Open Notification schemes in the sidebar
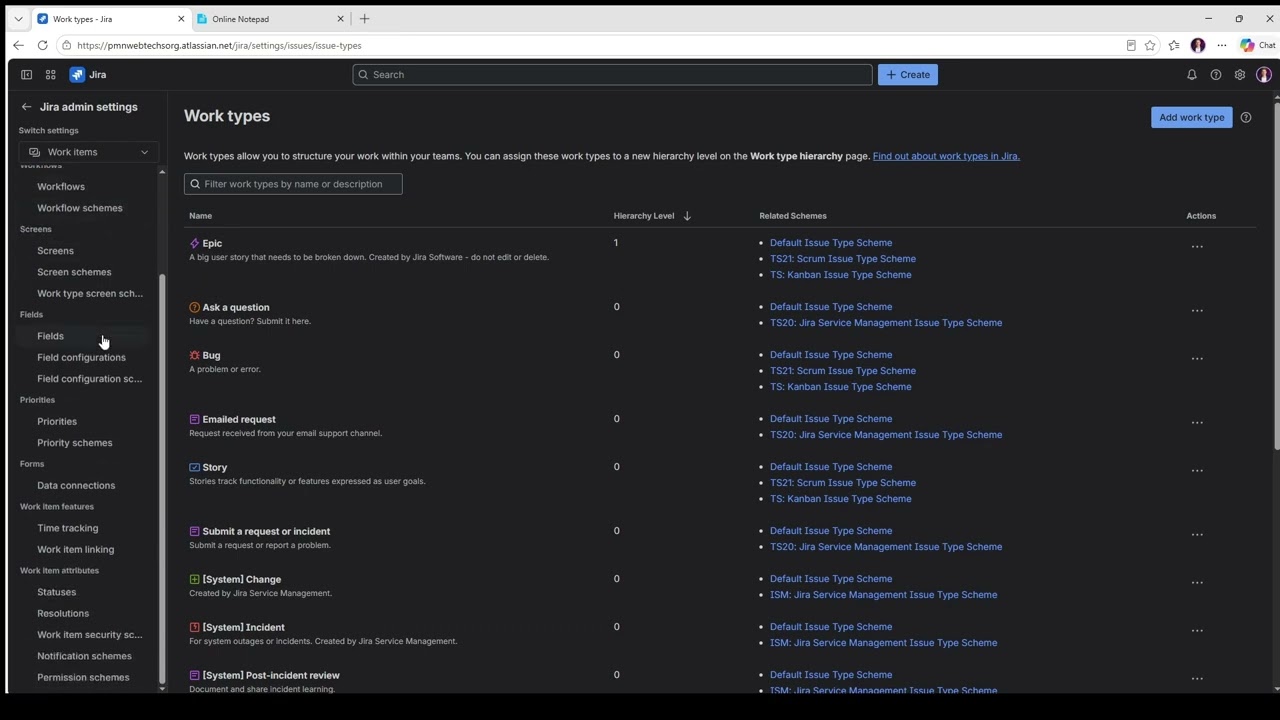 [84, 656]
